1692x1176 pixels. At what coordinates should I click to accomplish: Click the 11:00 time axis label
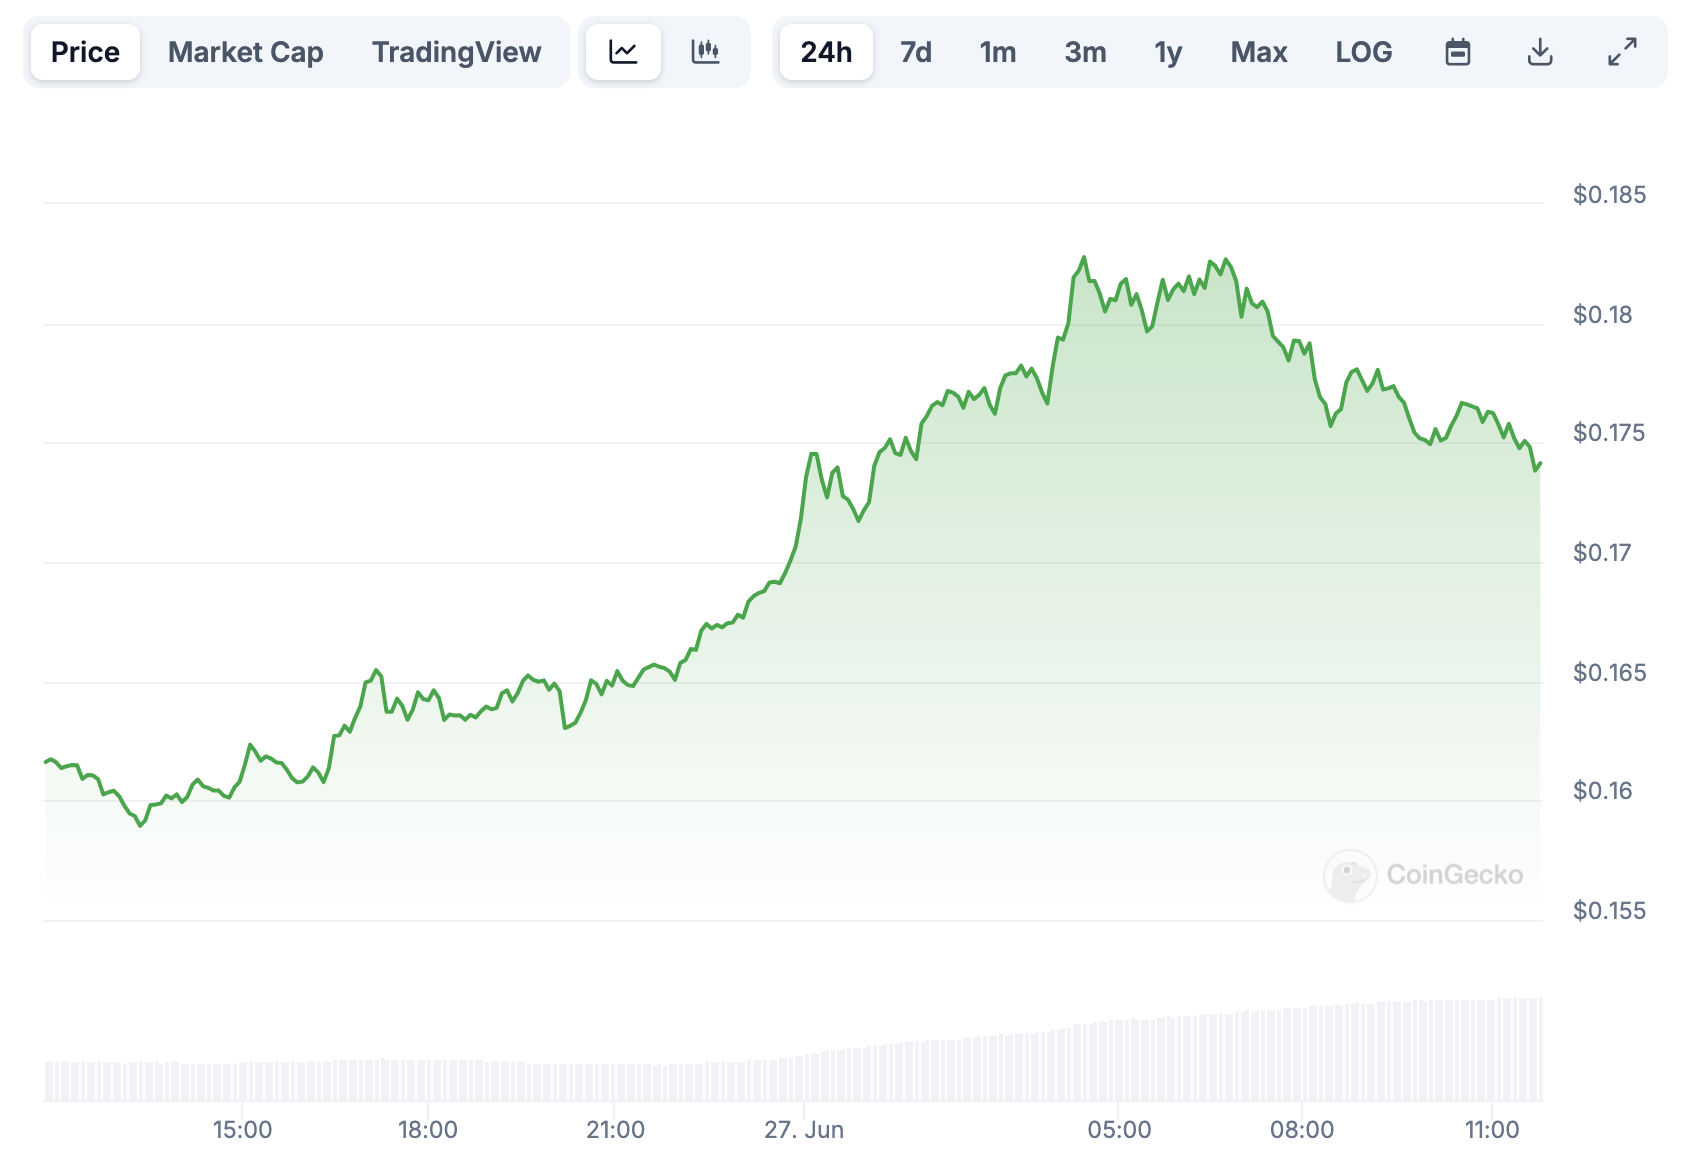point(1492,1130)
